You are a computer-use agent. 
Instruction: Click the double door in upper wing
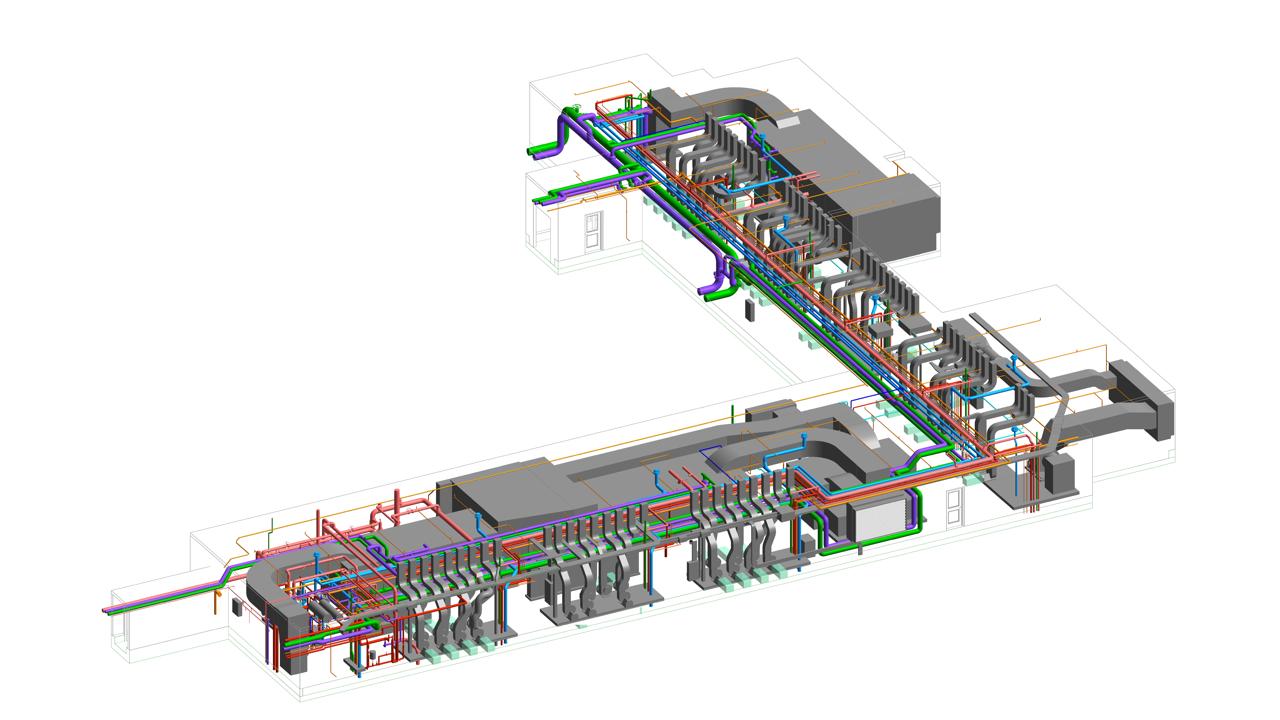pos(592,231)
